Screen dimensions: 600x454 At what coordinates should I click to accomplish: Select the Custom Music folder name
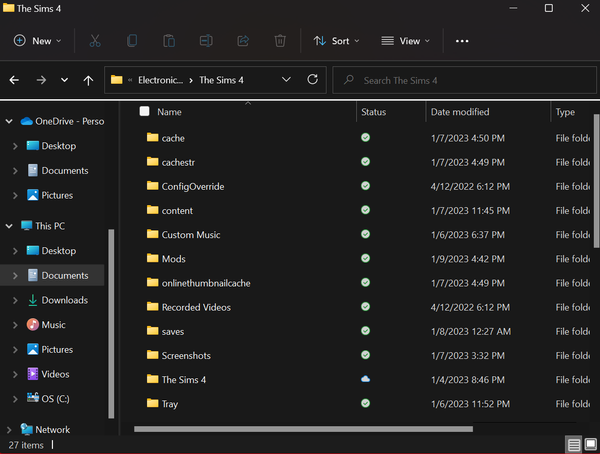(x=191, y=235)
